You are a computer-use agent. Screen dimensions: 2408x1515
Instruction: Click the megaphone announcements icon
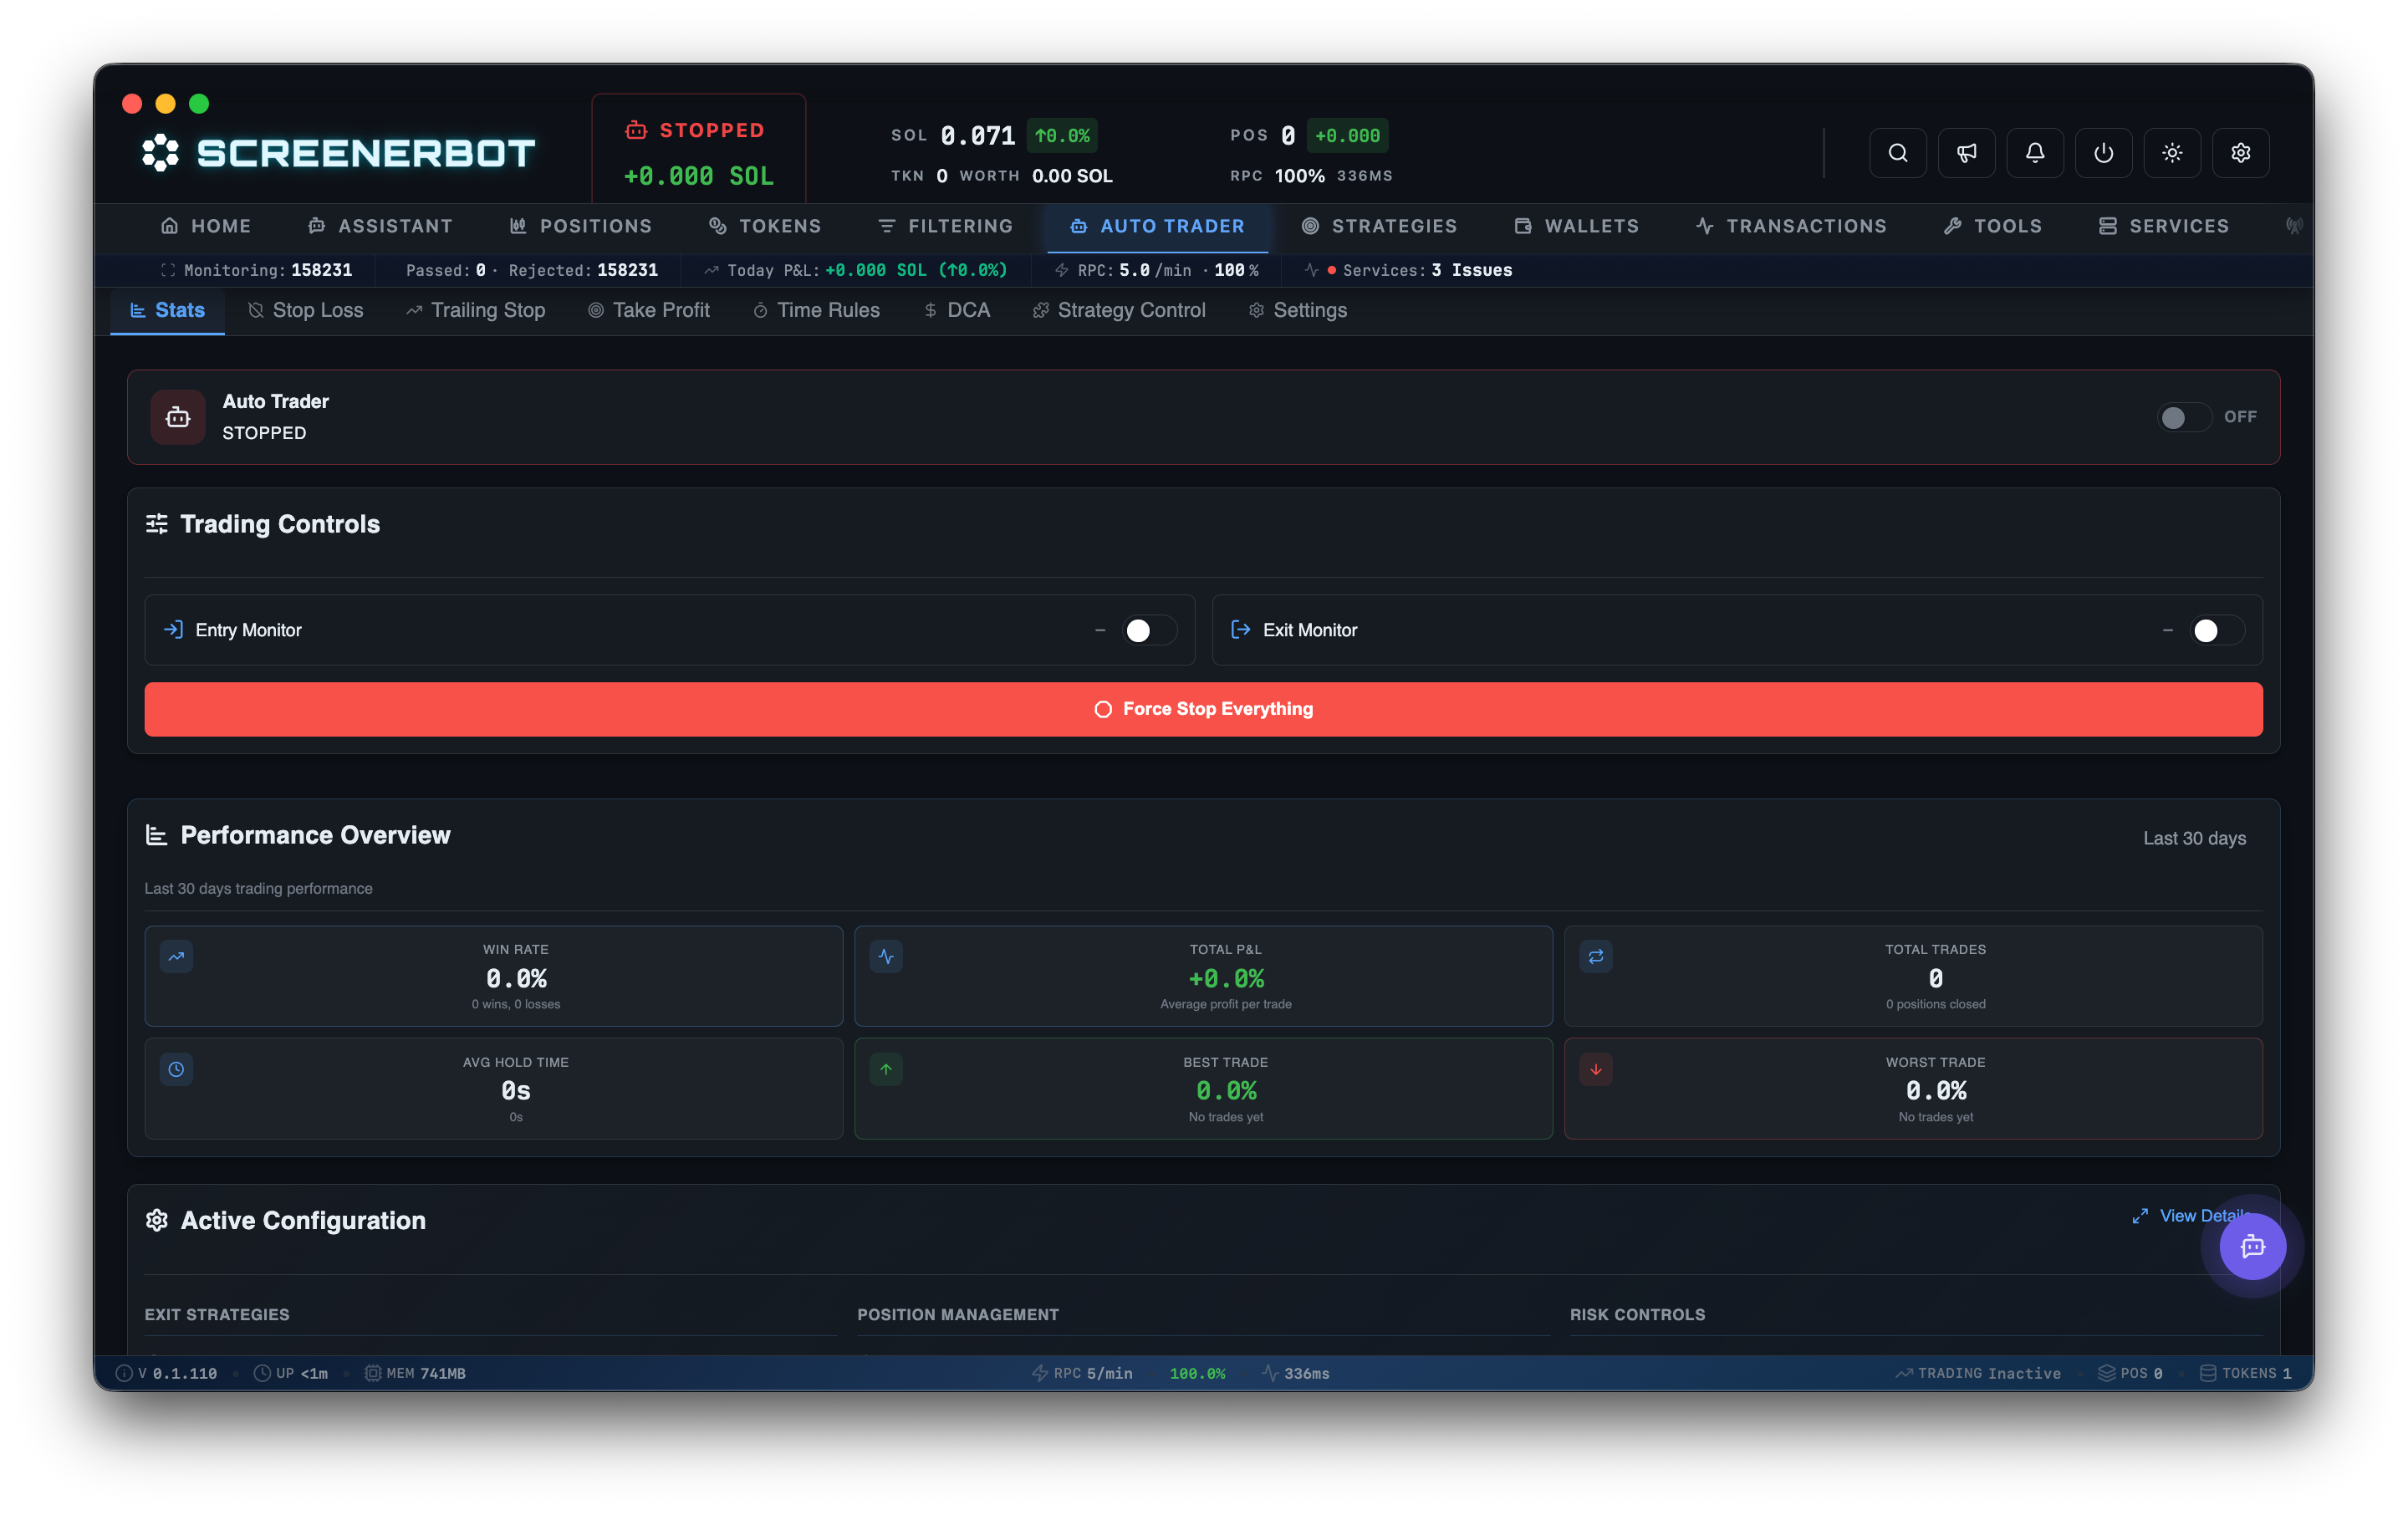[x=1967, y=152]
